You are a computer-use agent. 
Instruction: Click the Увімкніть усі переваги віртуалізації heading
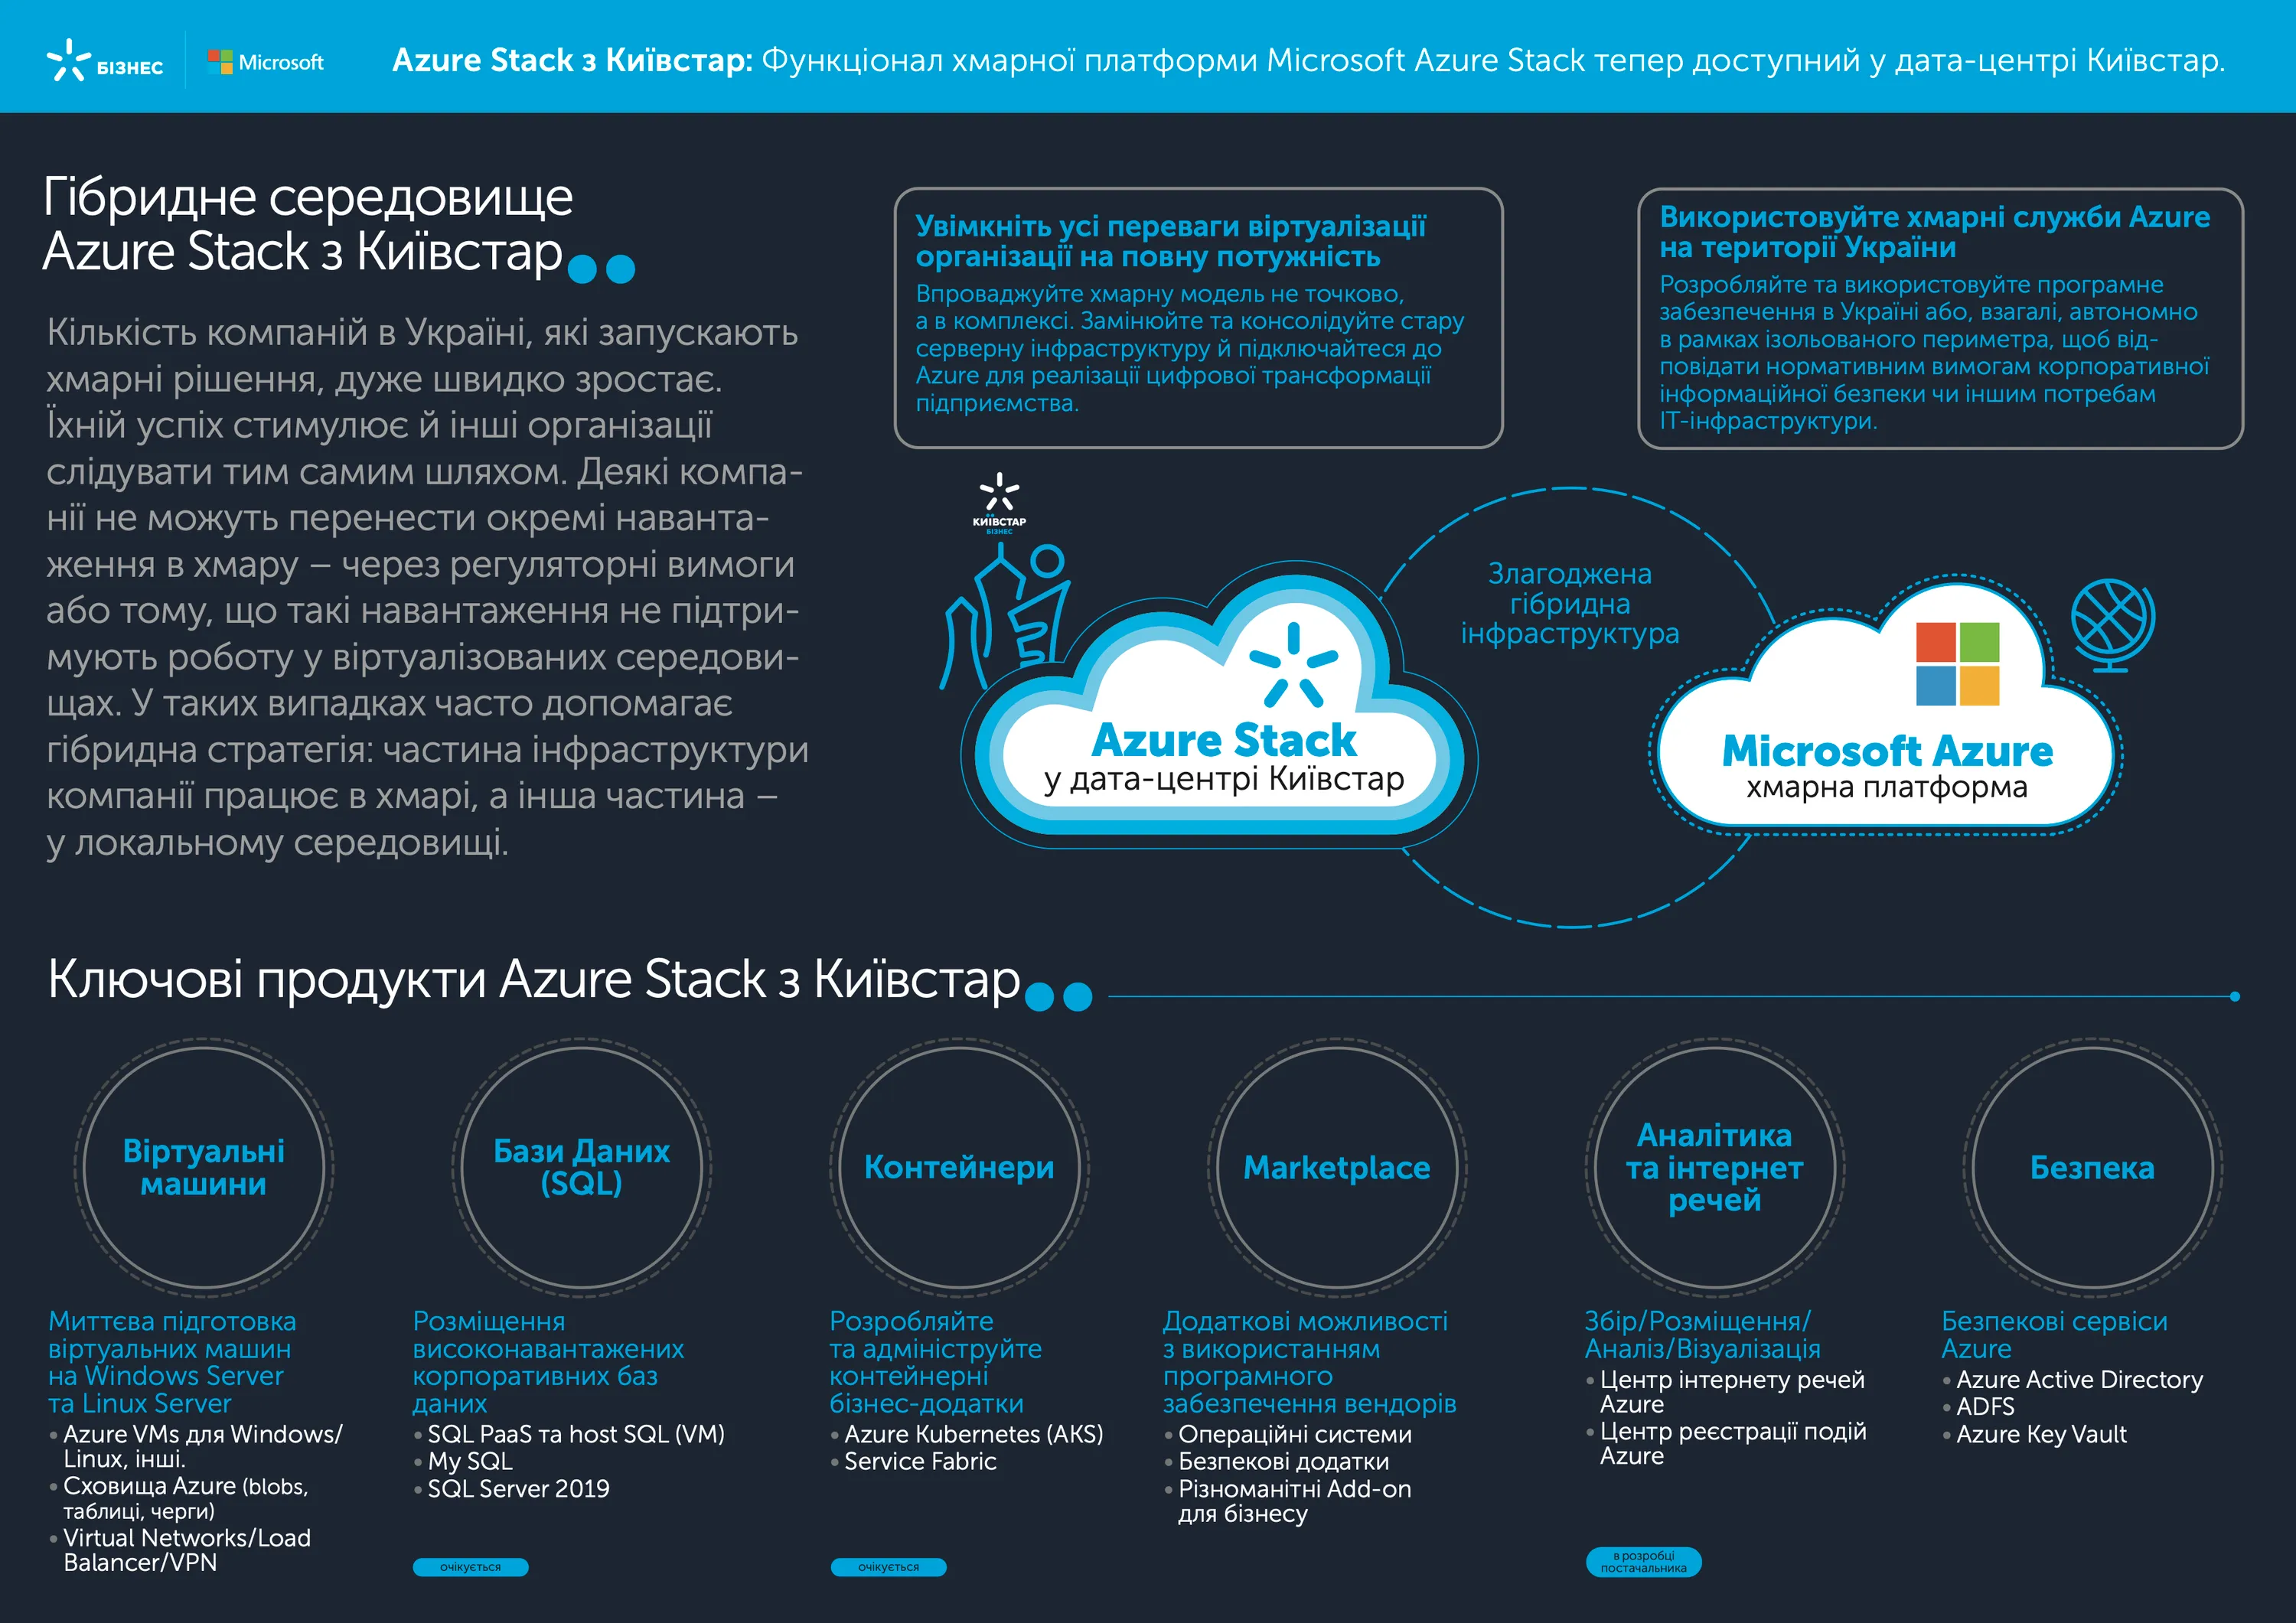(1170, 241)
